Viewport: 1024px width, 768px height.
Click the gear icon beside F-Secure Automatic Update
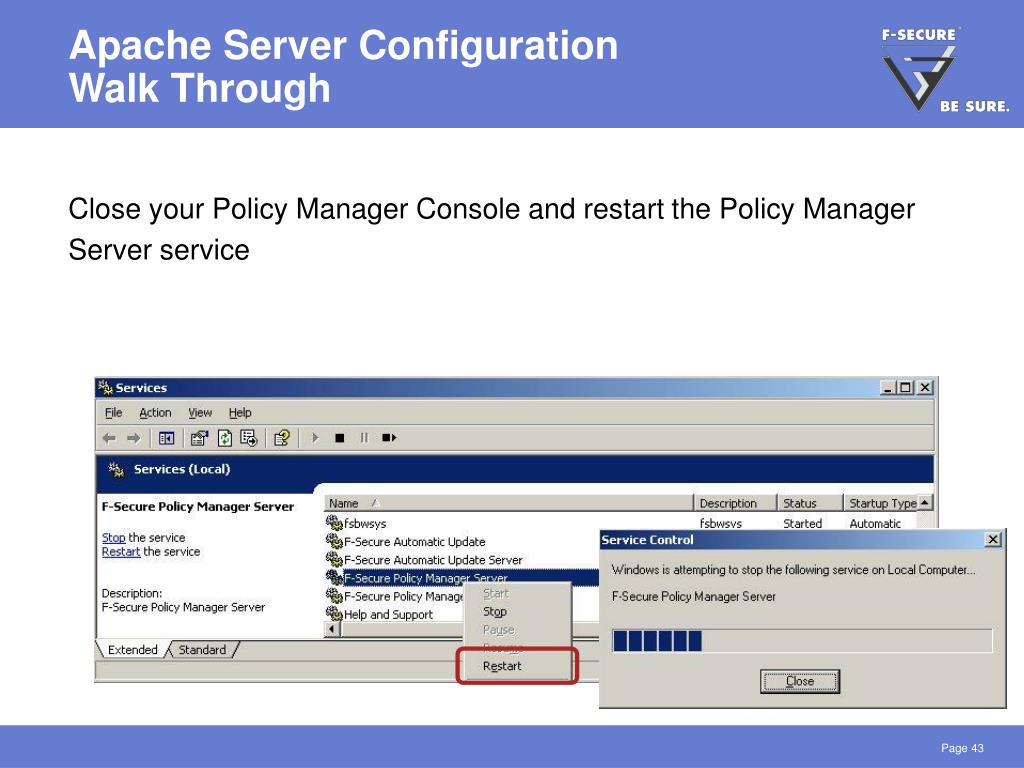334,541
